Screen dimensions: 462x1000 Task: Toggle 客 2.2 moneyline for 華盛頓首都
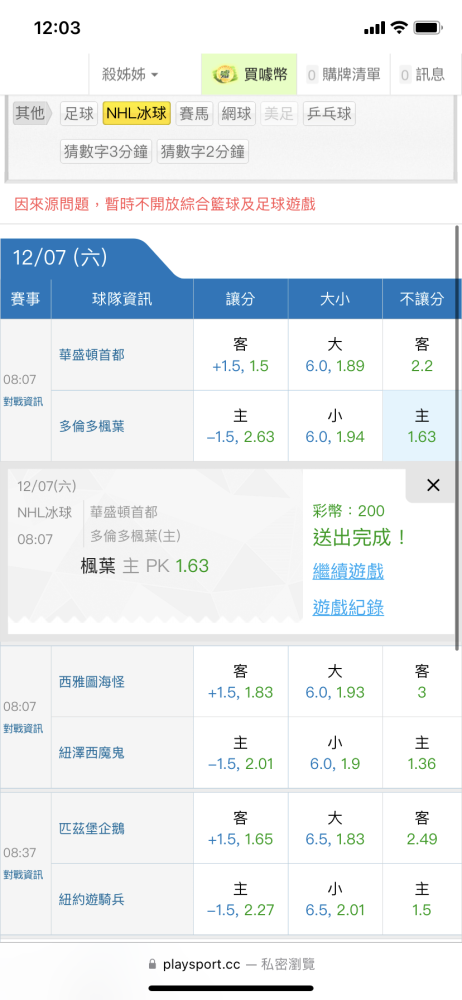(x=422, y=355)
